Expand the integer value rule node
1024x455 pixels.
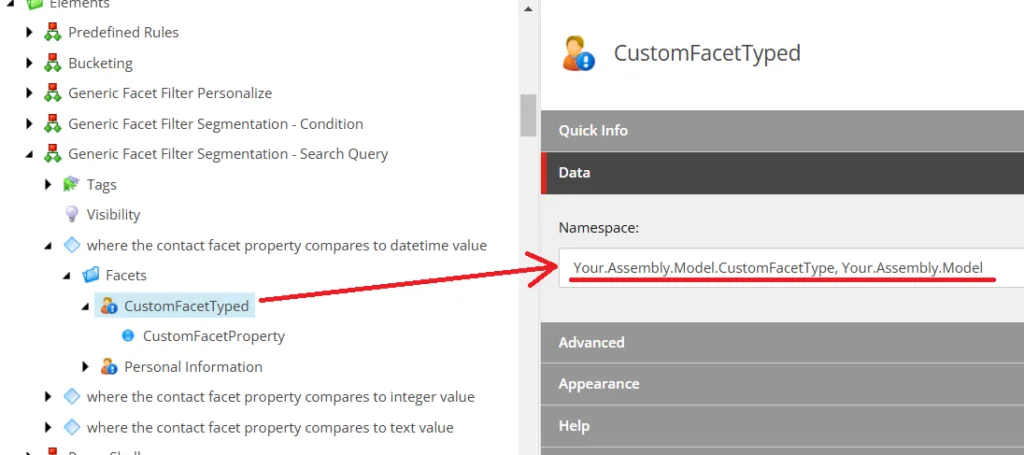coord(48,396)
